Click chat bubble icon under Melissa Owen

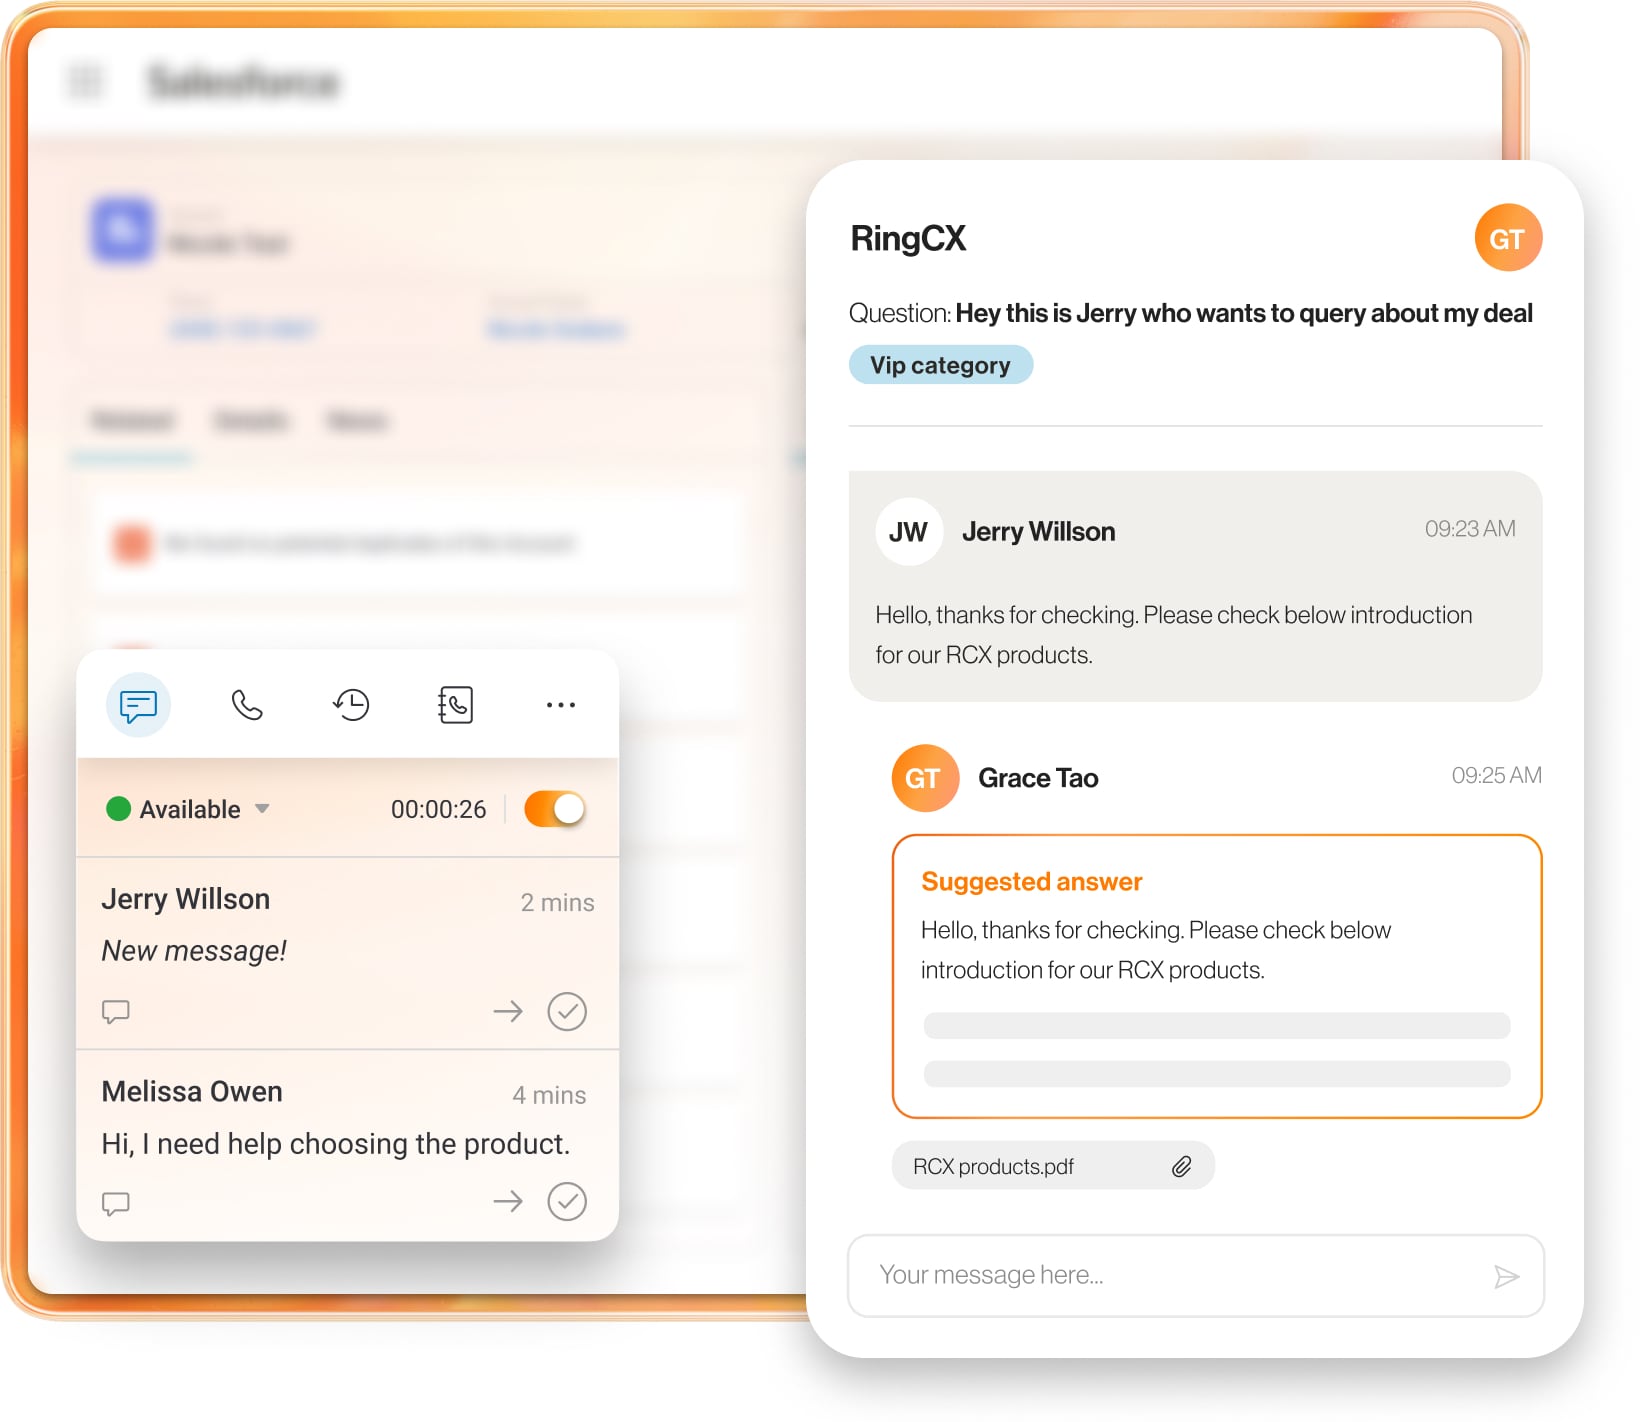tap(116, 1203)
